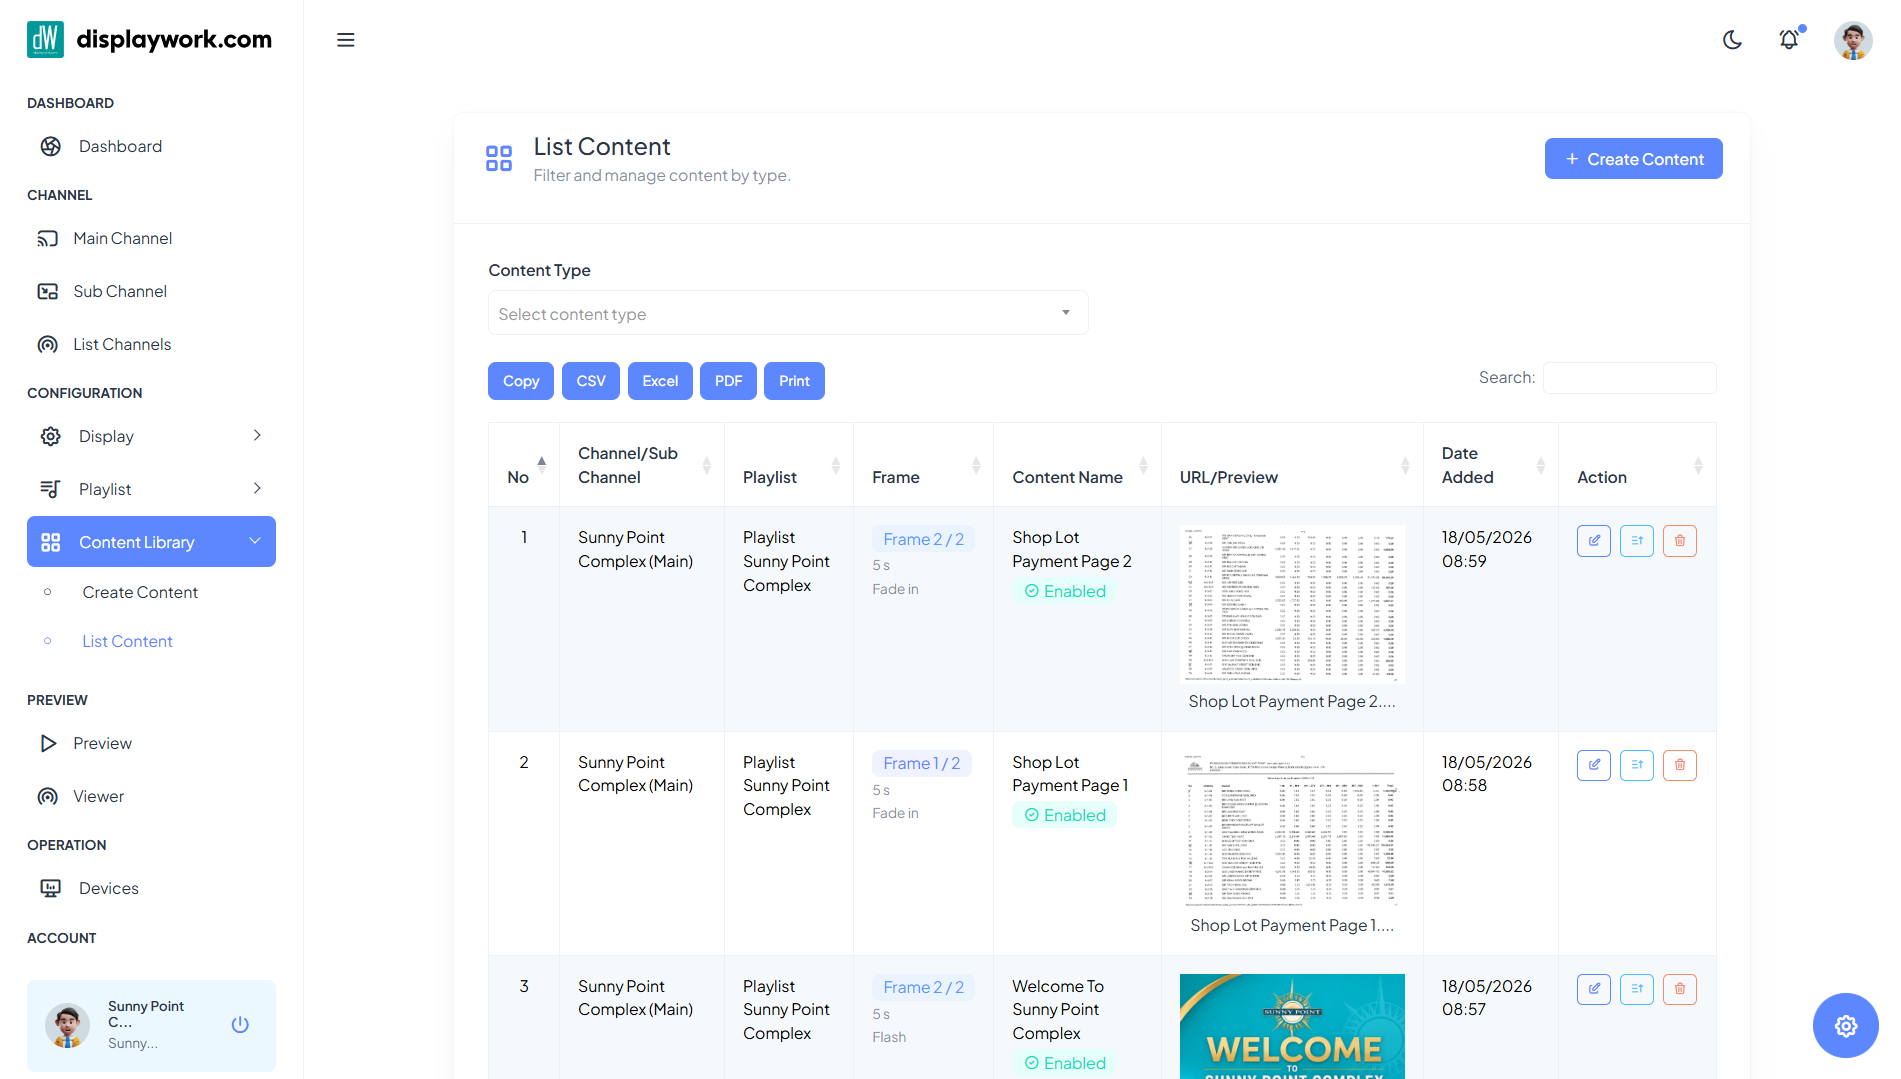Copy the table data
The width and height of the screenshot is (1901, 1079).
(521, 381)
